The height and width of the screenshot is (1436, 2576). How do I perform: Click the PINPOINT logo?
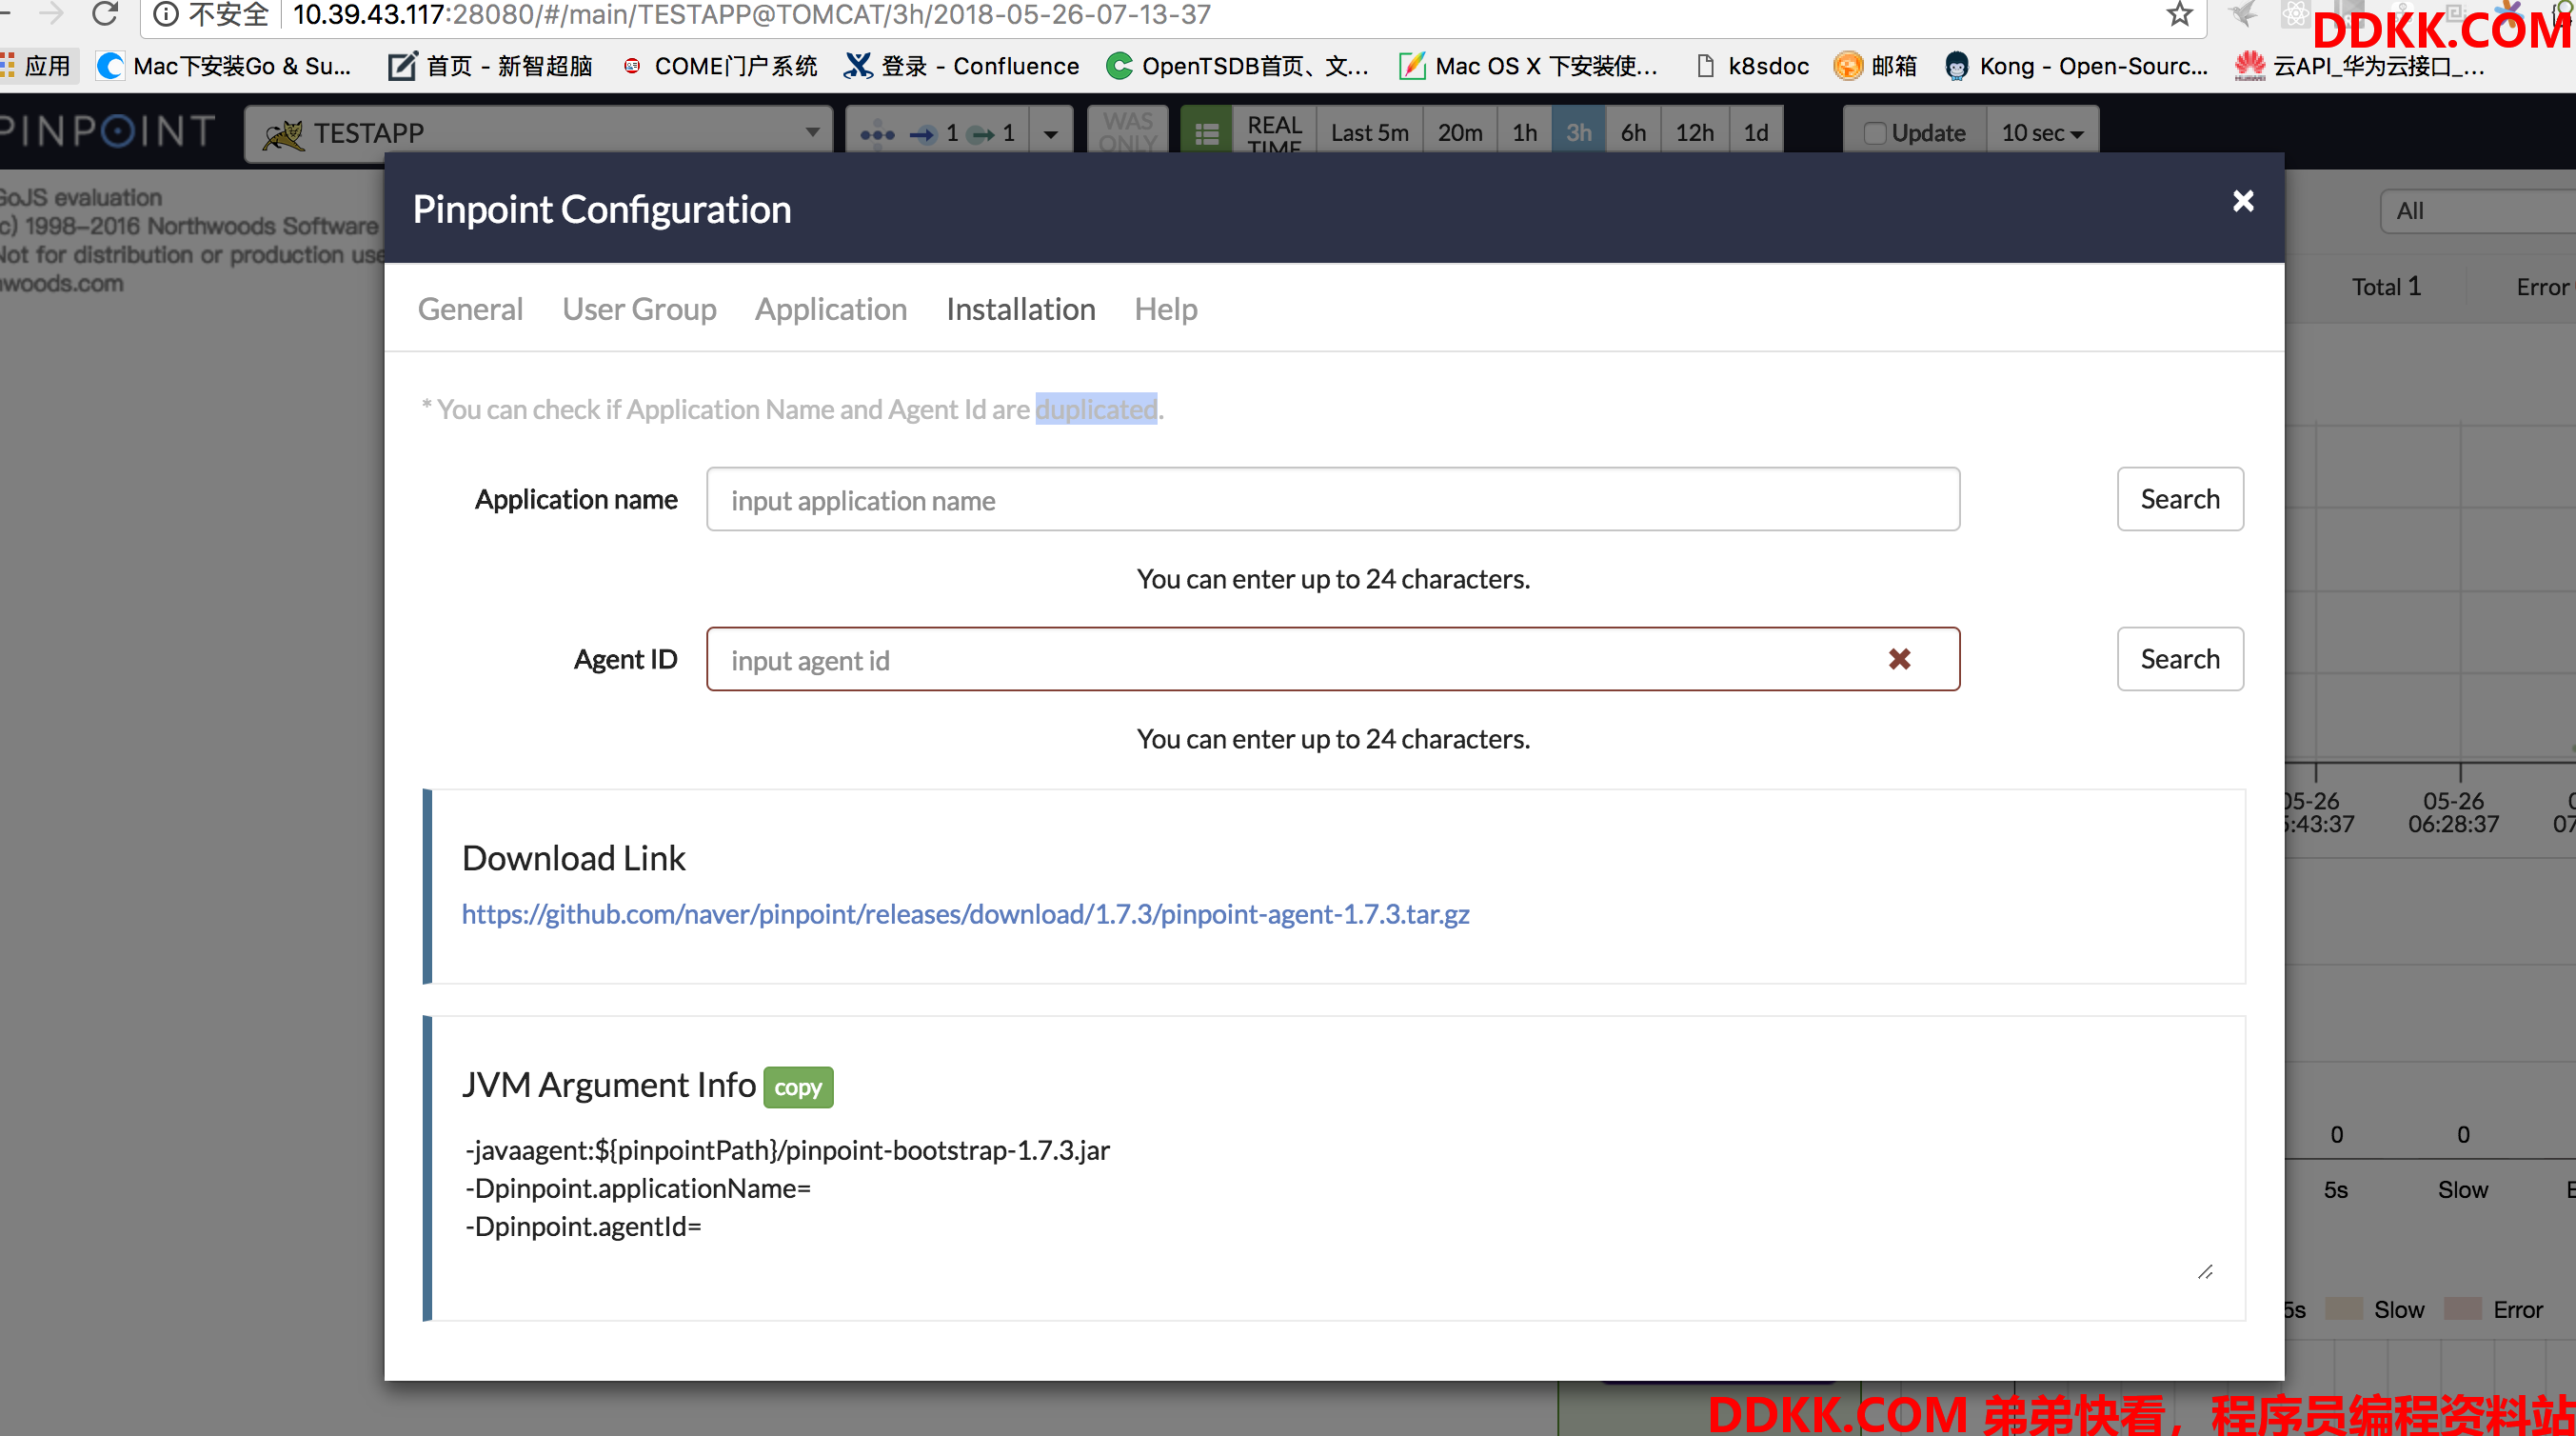[108, 131]
